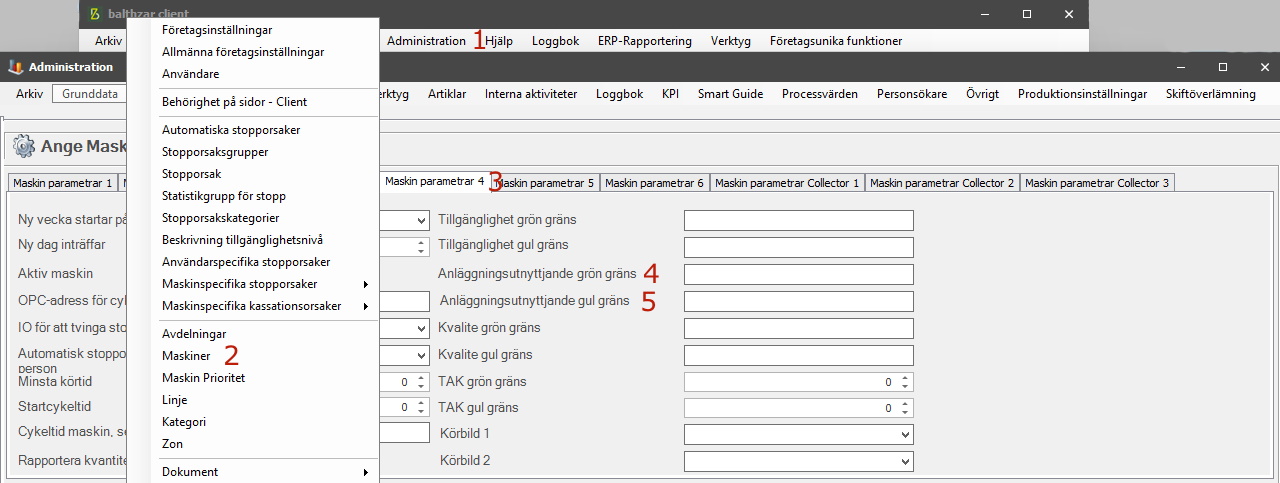Expand Maskinspecifika kassationsorsaker submenu
Image resolution: width=1280 pixels, height=483 pixels.
[x=265, y=306]
